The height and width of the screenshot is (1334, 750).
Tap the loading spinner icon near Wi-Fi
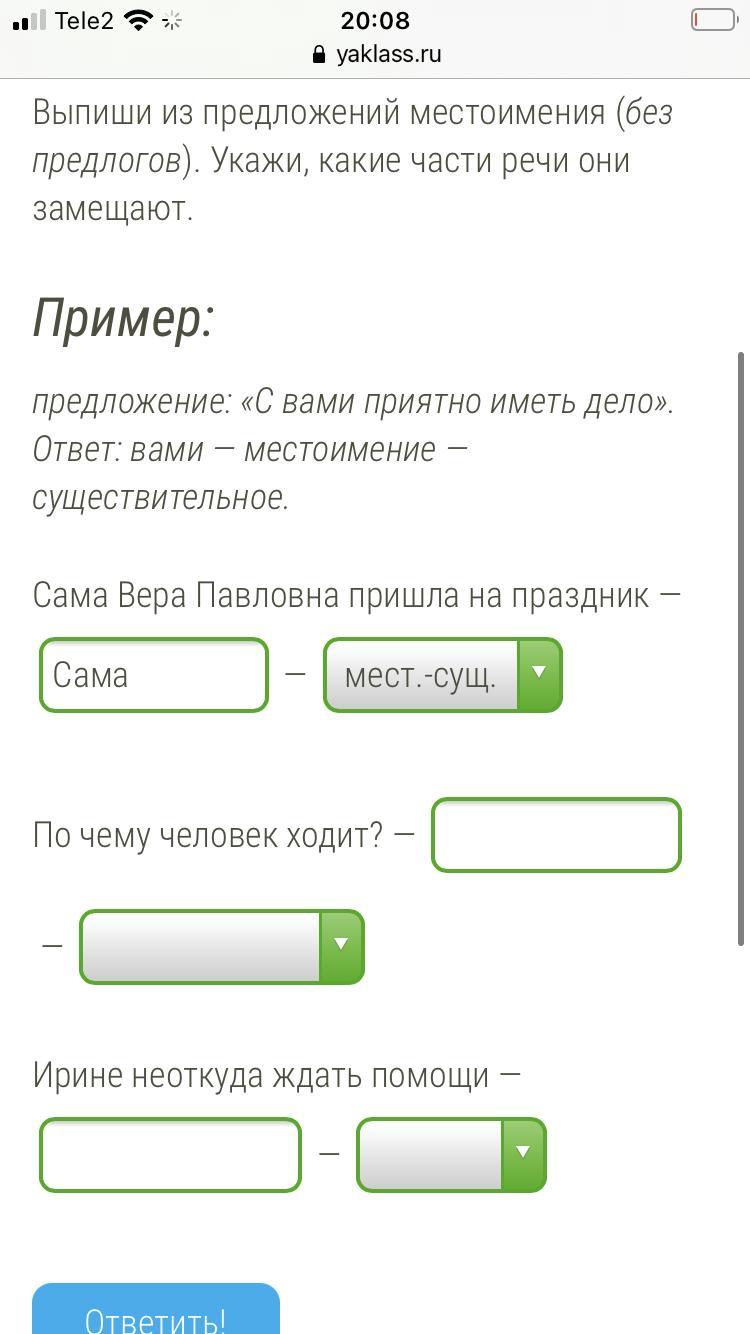[x=172, y=20]
